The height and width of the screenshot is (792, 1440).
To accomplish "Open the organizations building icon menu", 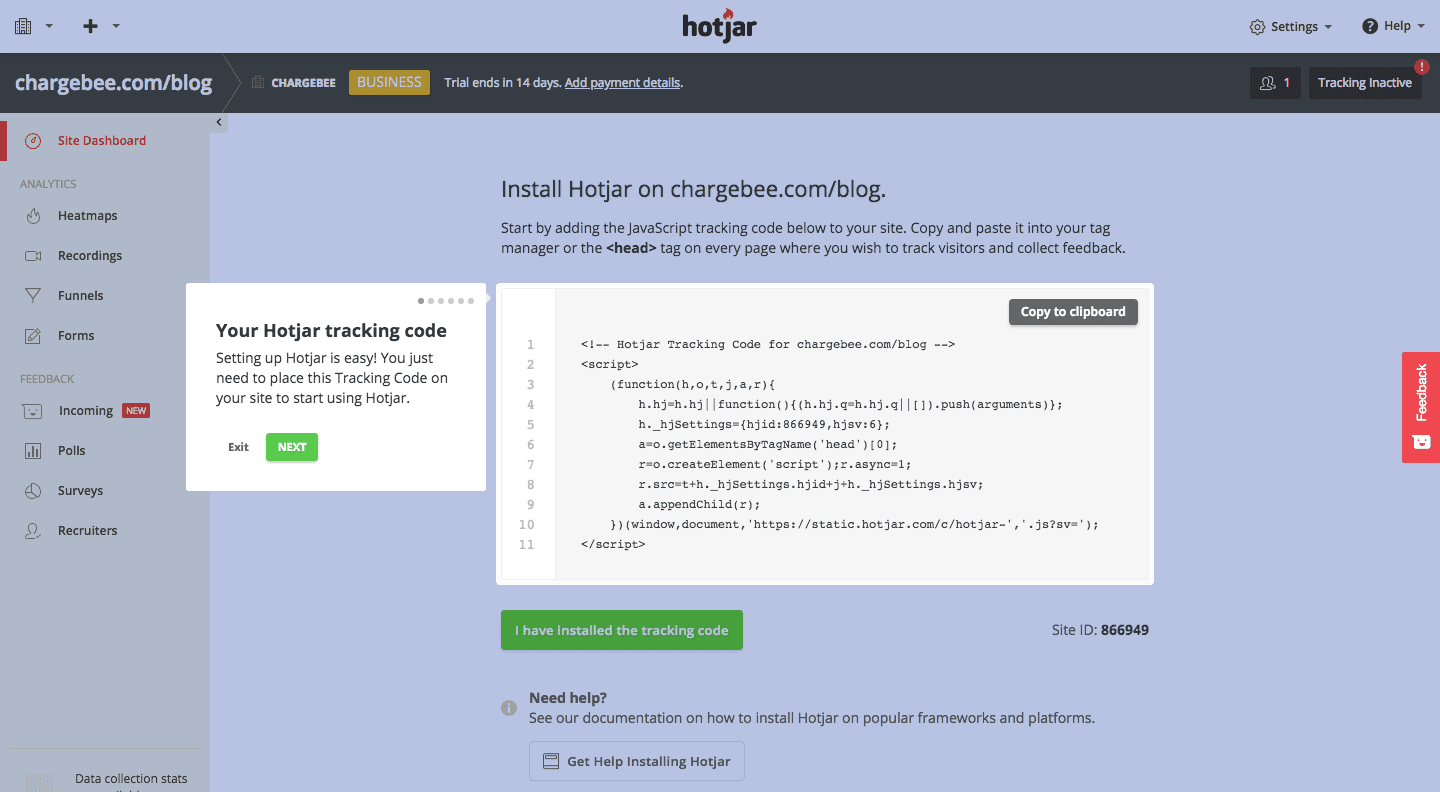I will (23, 26).
